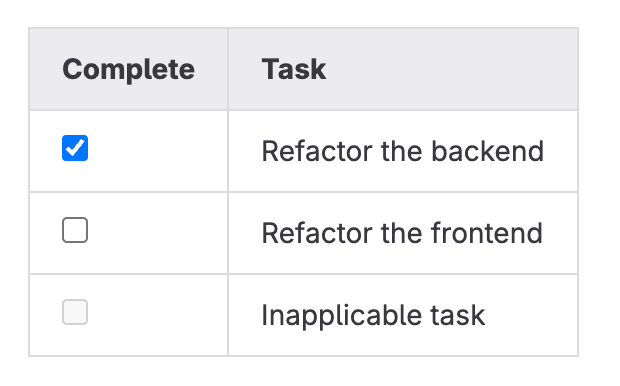Click the Refactor the backend task text
The width and height of the screenshot is (620, 386).
pos(403,151)
